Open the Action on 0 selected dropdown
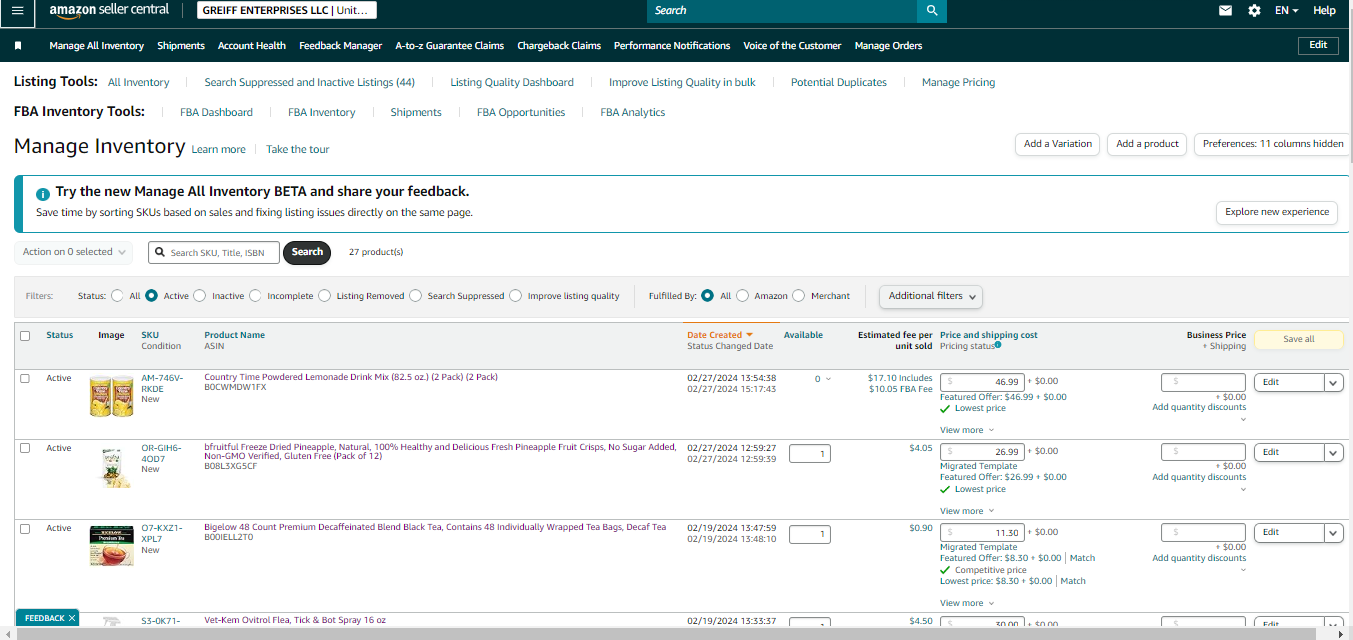Image resolution: width=1353 pixels, height=640 pixels. pyautogui.click(x=73, y=252)
